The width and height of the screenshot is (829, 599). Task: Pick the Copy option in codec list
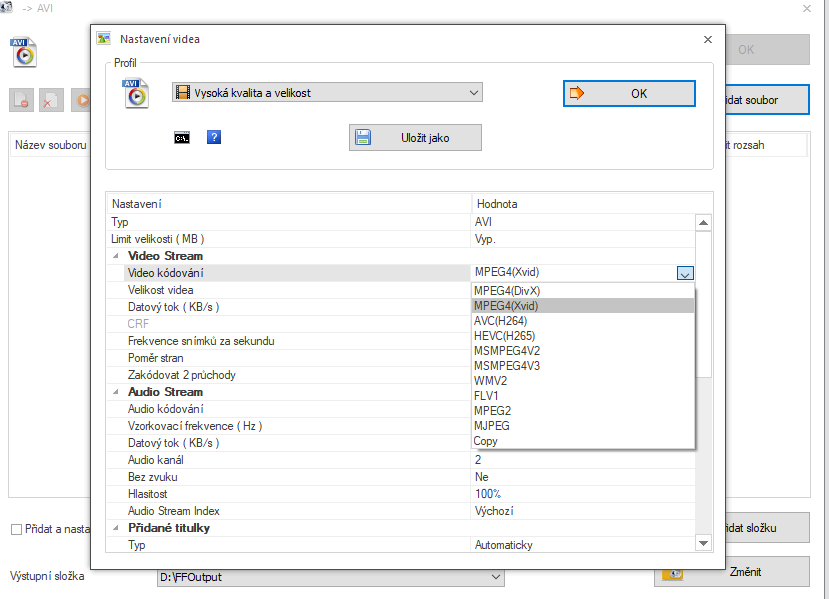coord(486,441)
